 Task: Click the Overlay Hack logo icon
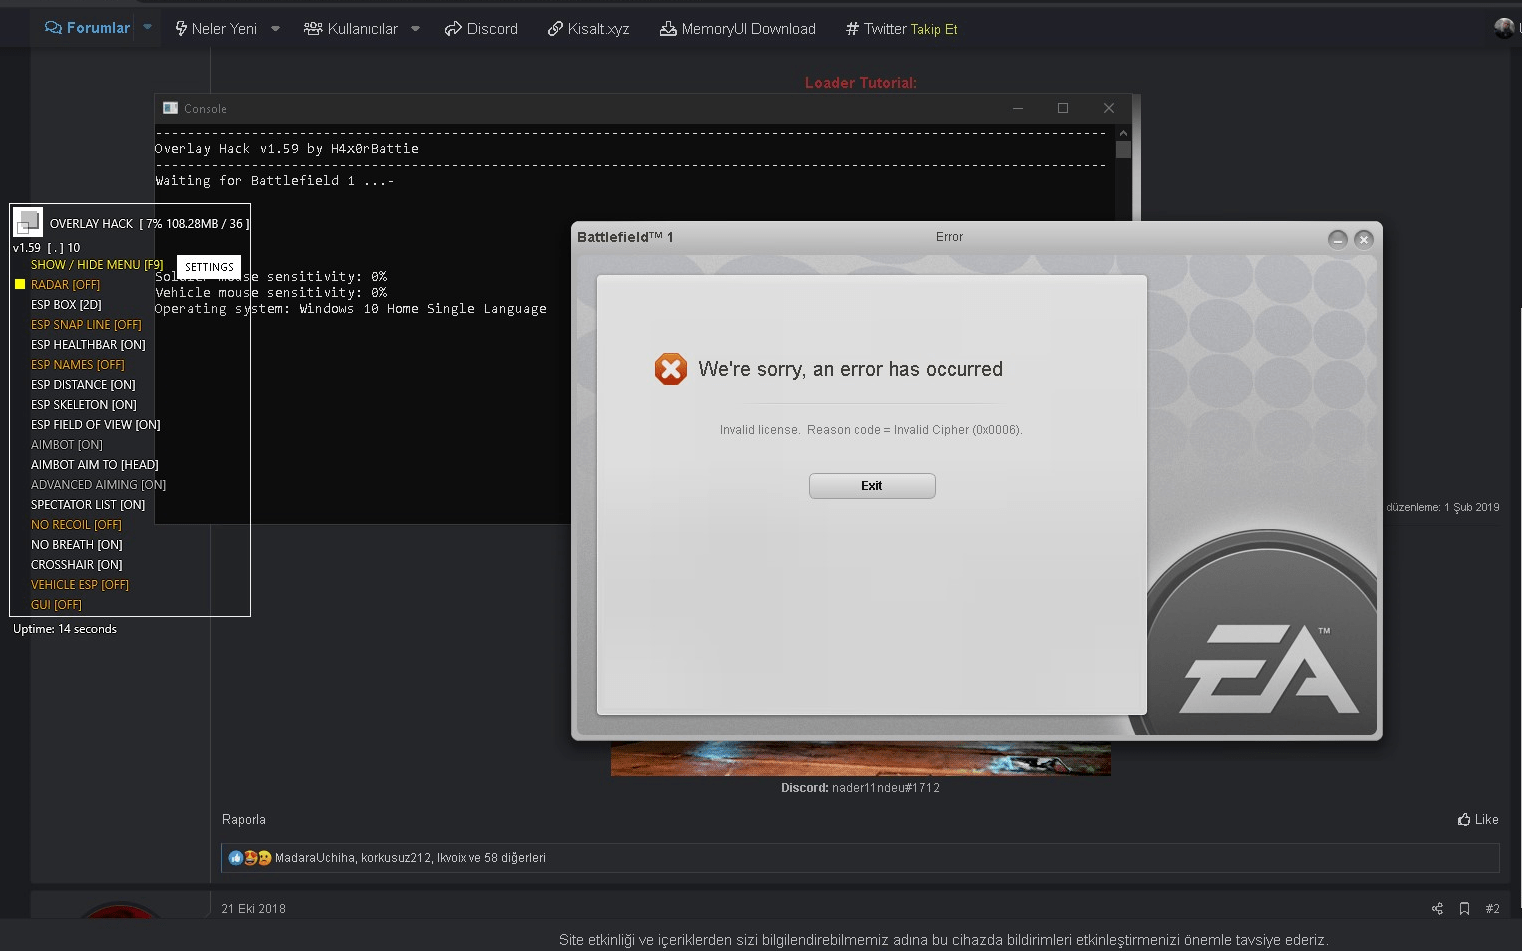[x=28, y=222]
